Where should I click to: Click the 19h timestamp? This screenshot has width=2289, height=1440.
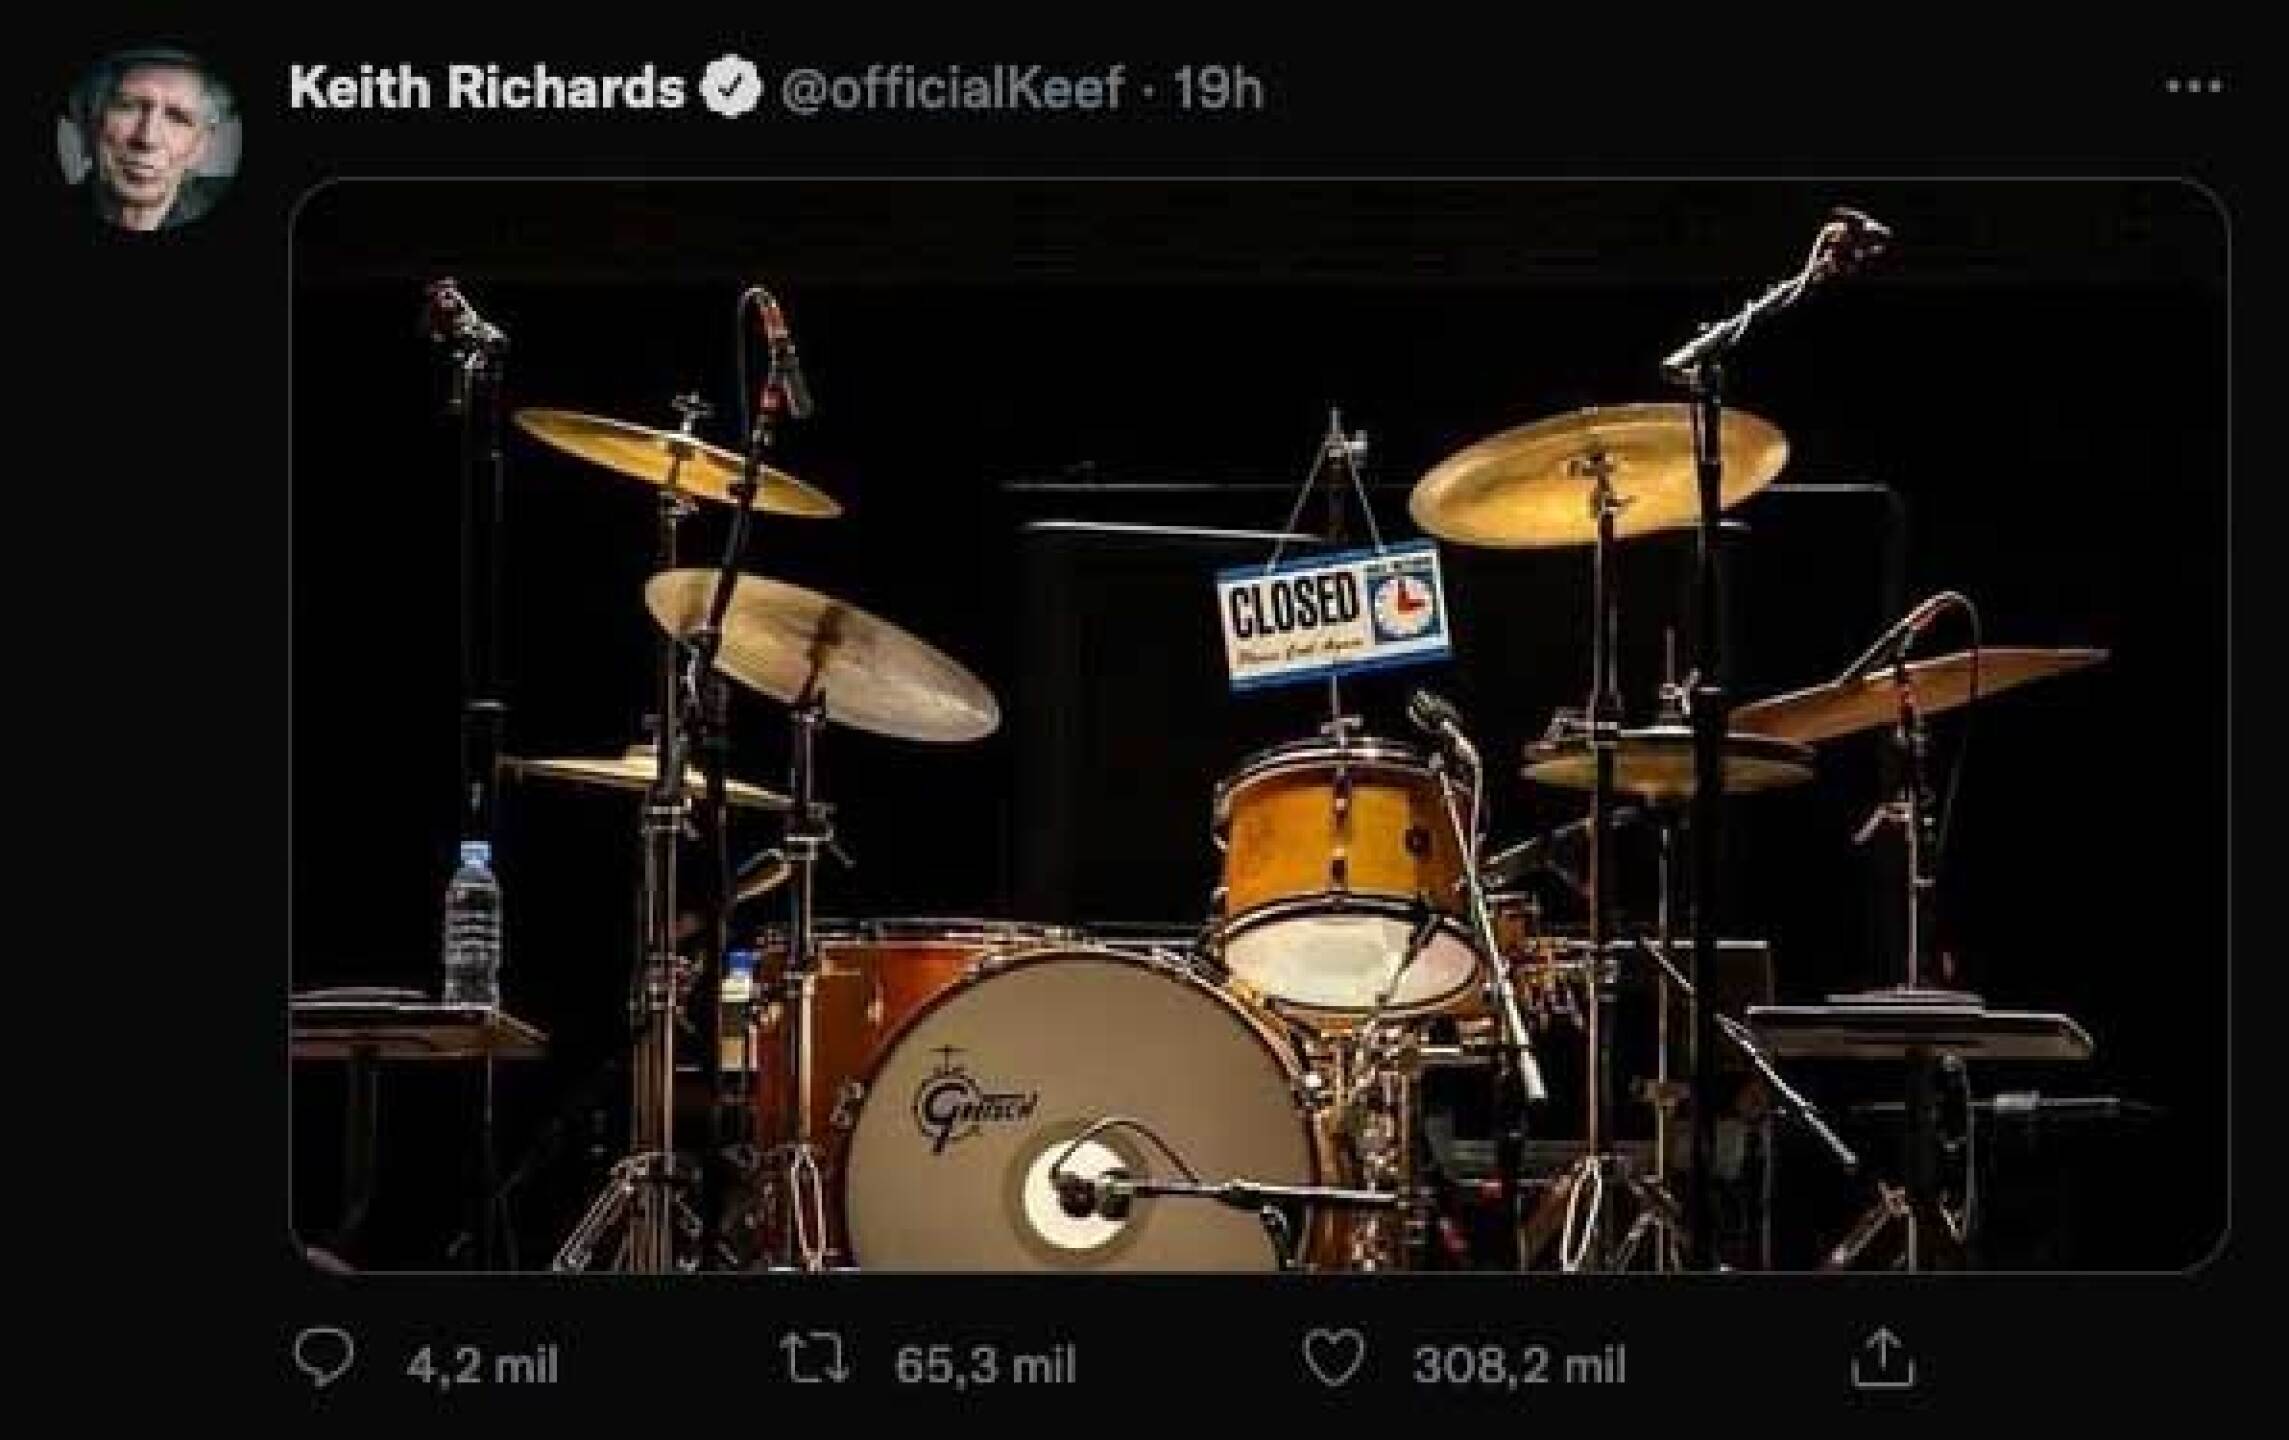[x=1217, y=88]
